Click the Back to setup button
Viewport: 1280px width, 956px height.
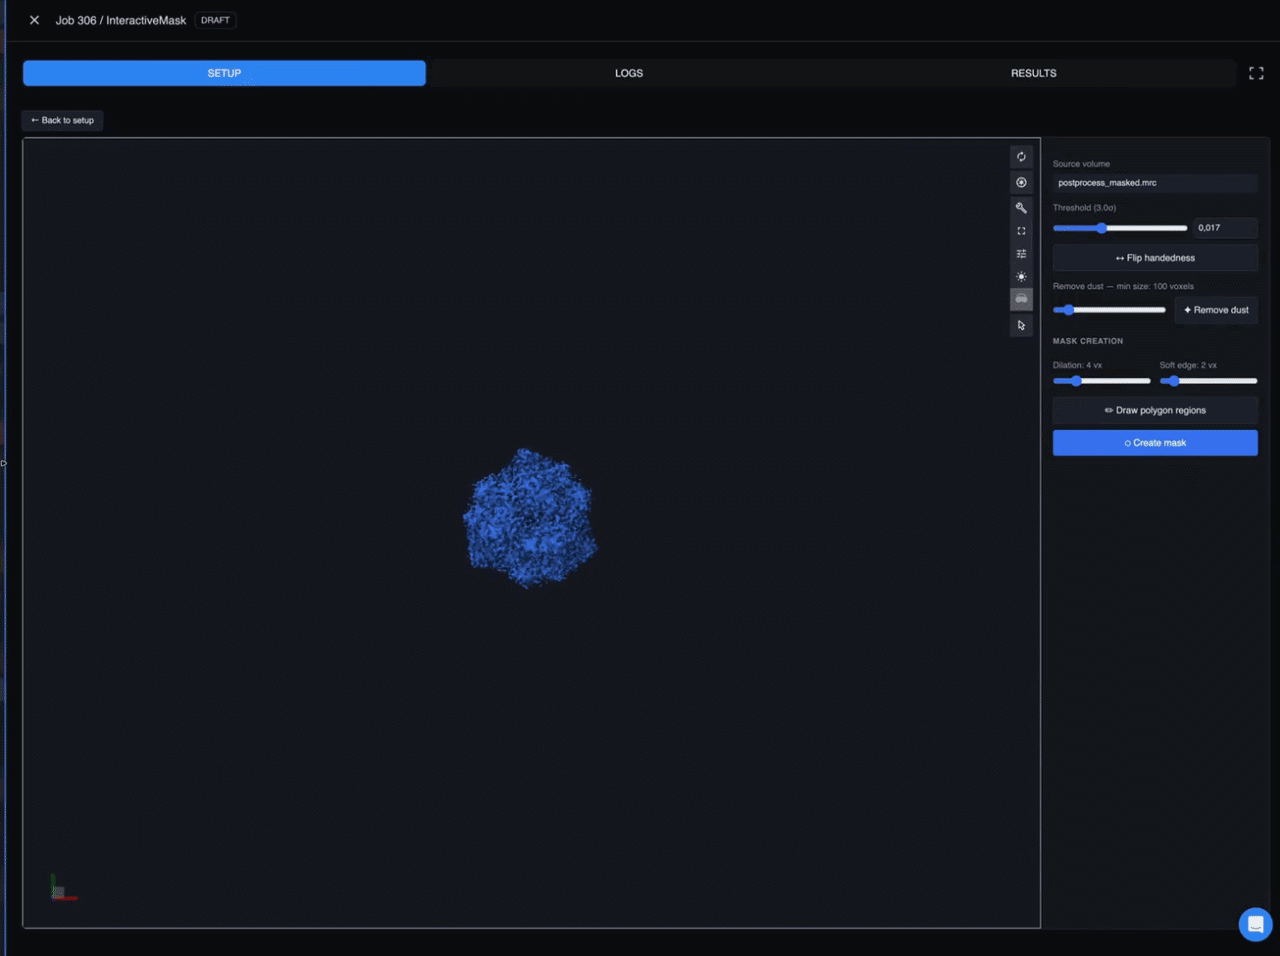[62, 120]
